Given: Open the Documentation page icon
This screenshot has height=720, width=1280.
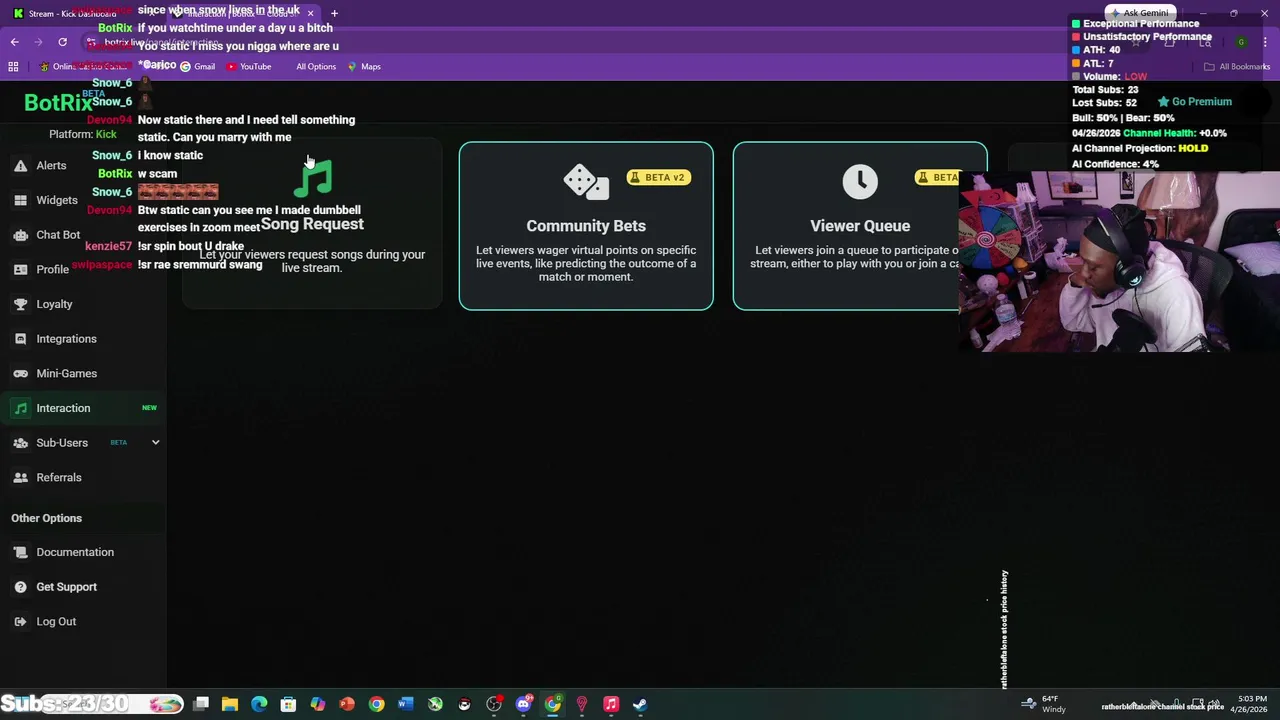Looking at the screenshot, I should pyautogui.click(x=20, y=552).
